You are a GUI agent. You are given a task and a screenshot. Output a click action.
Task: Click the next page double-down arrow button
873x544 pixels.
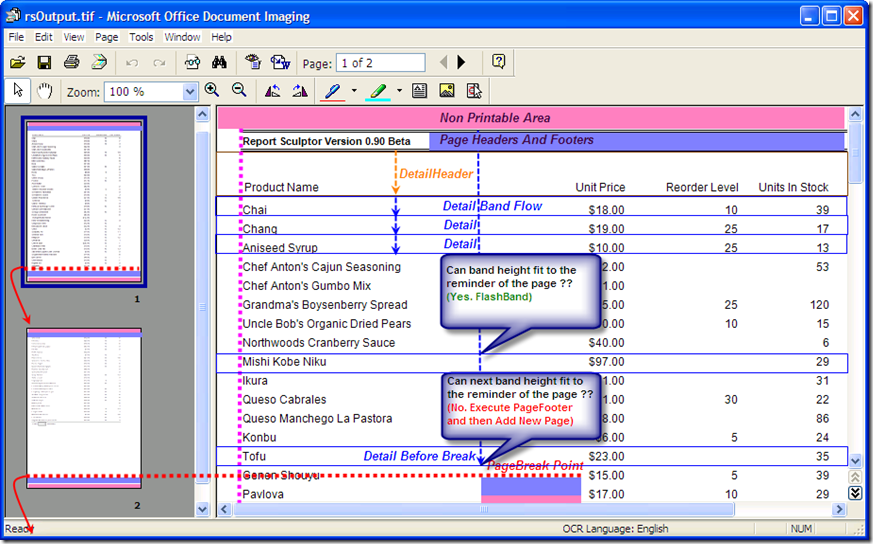coord(855,493)
